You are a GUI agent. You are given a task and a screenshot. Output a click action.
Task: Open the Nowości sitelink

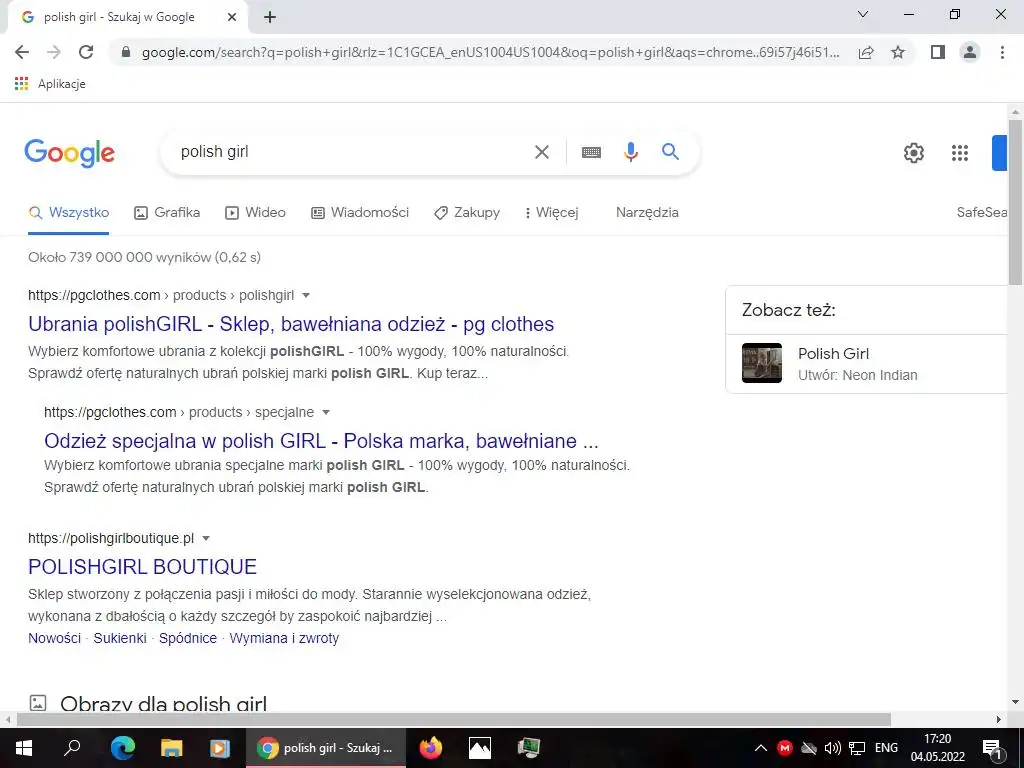[54, 638]
